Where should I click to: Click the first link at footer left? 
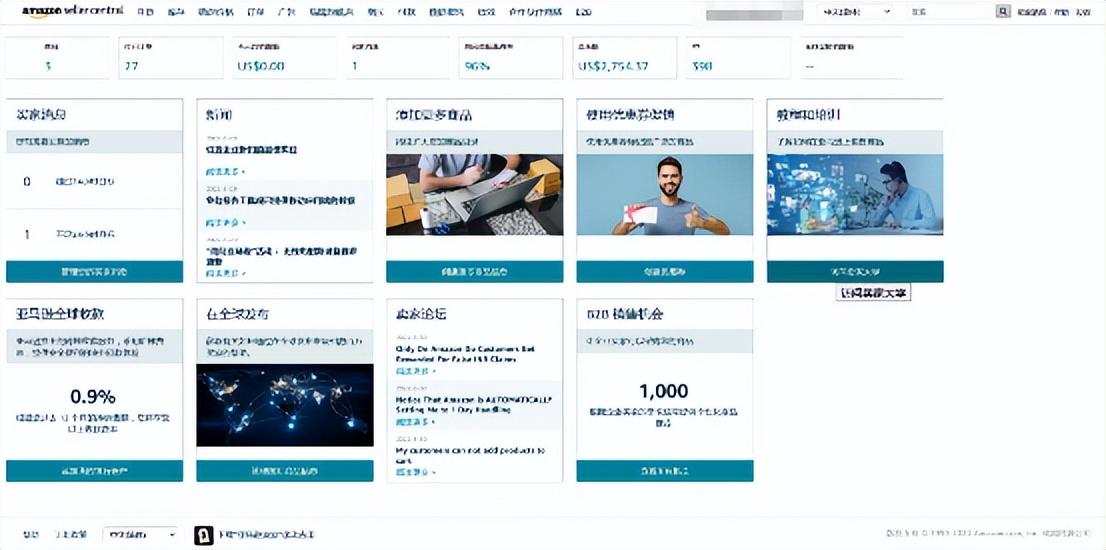(x=30, y=534)
